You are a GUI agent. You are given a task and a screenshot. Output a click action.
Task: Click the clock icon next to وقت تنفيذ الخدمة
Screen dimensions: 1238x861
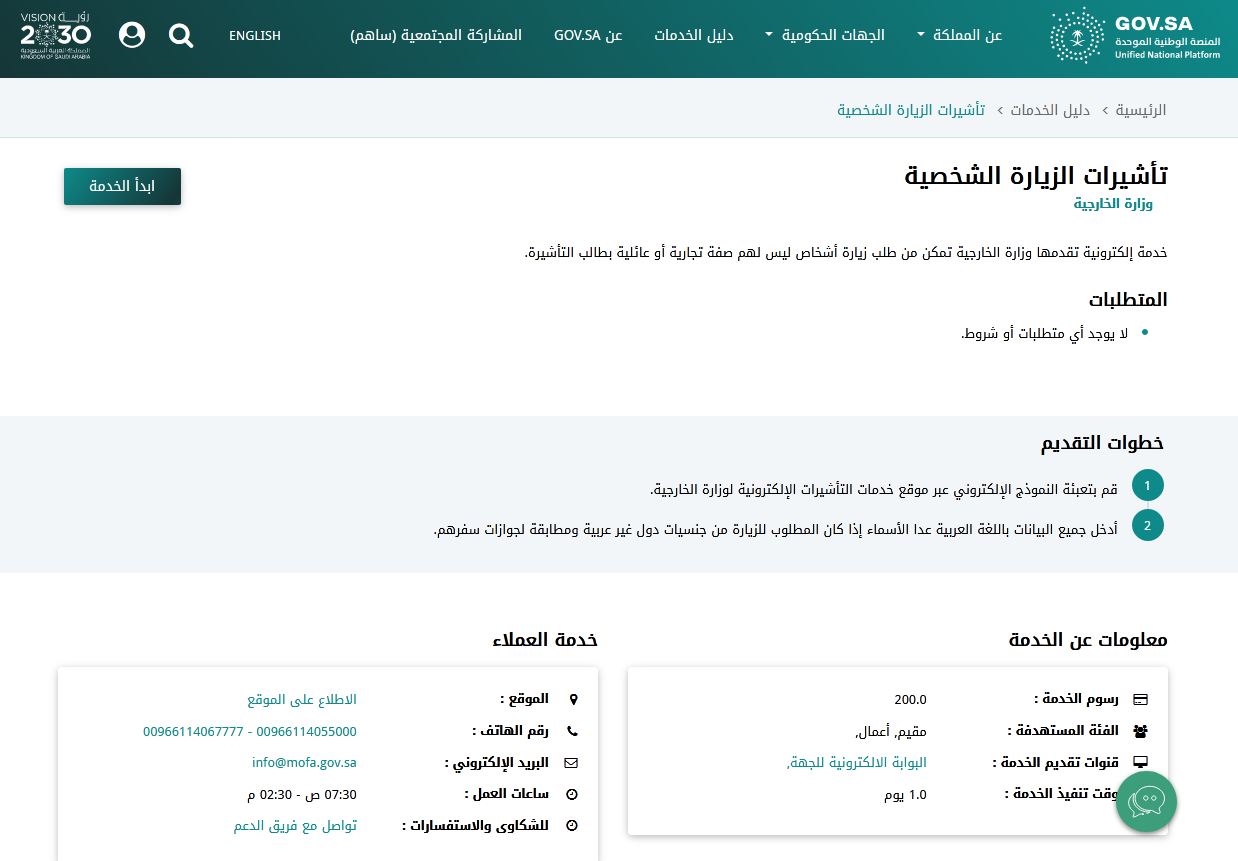(x=1141, y=793)
